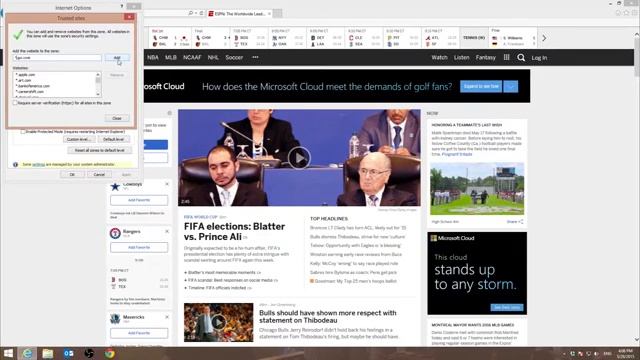This screenshot has height=360, width=640.
Task: Click the Cowboys star logo
Action: point(115,187)
